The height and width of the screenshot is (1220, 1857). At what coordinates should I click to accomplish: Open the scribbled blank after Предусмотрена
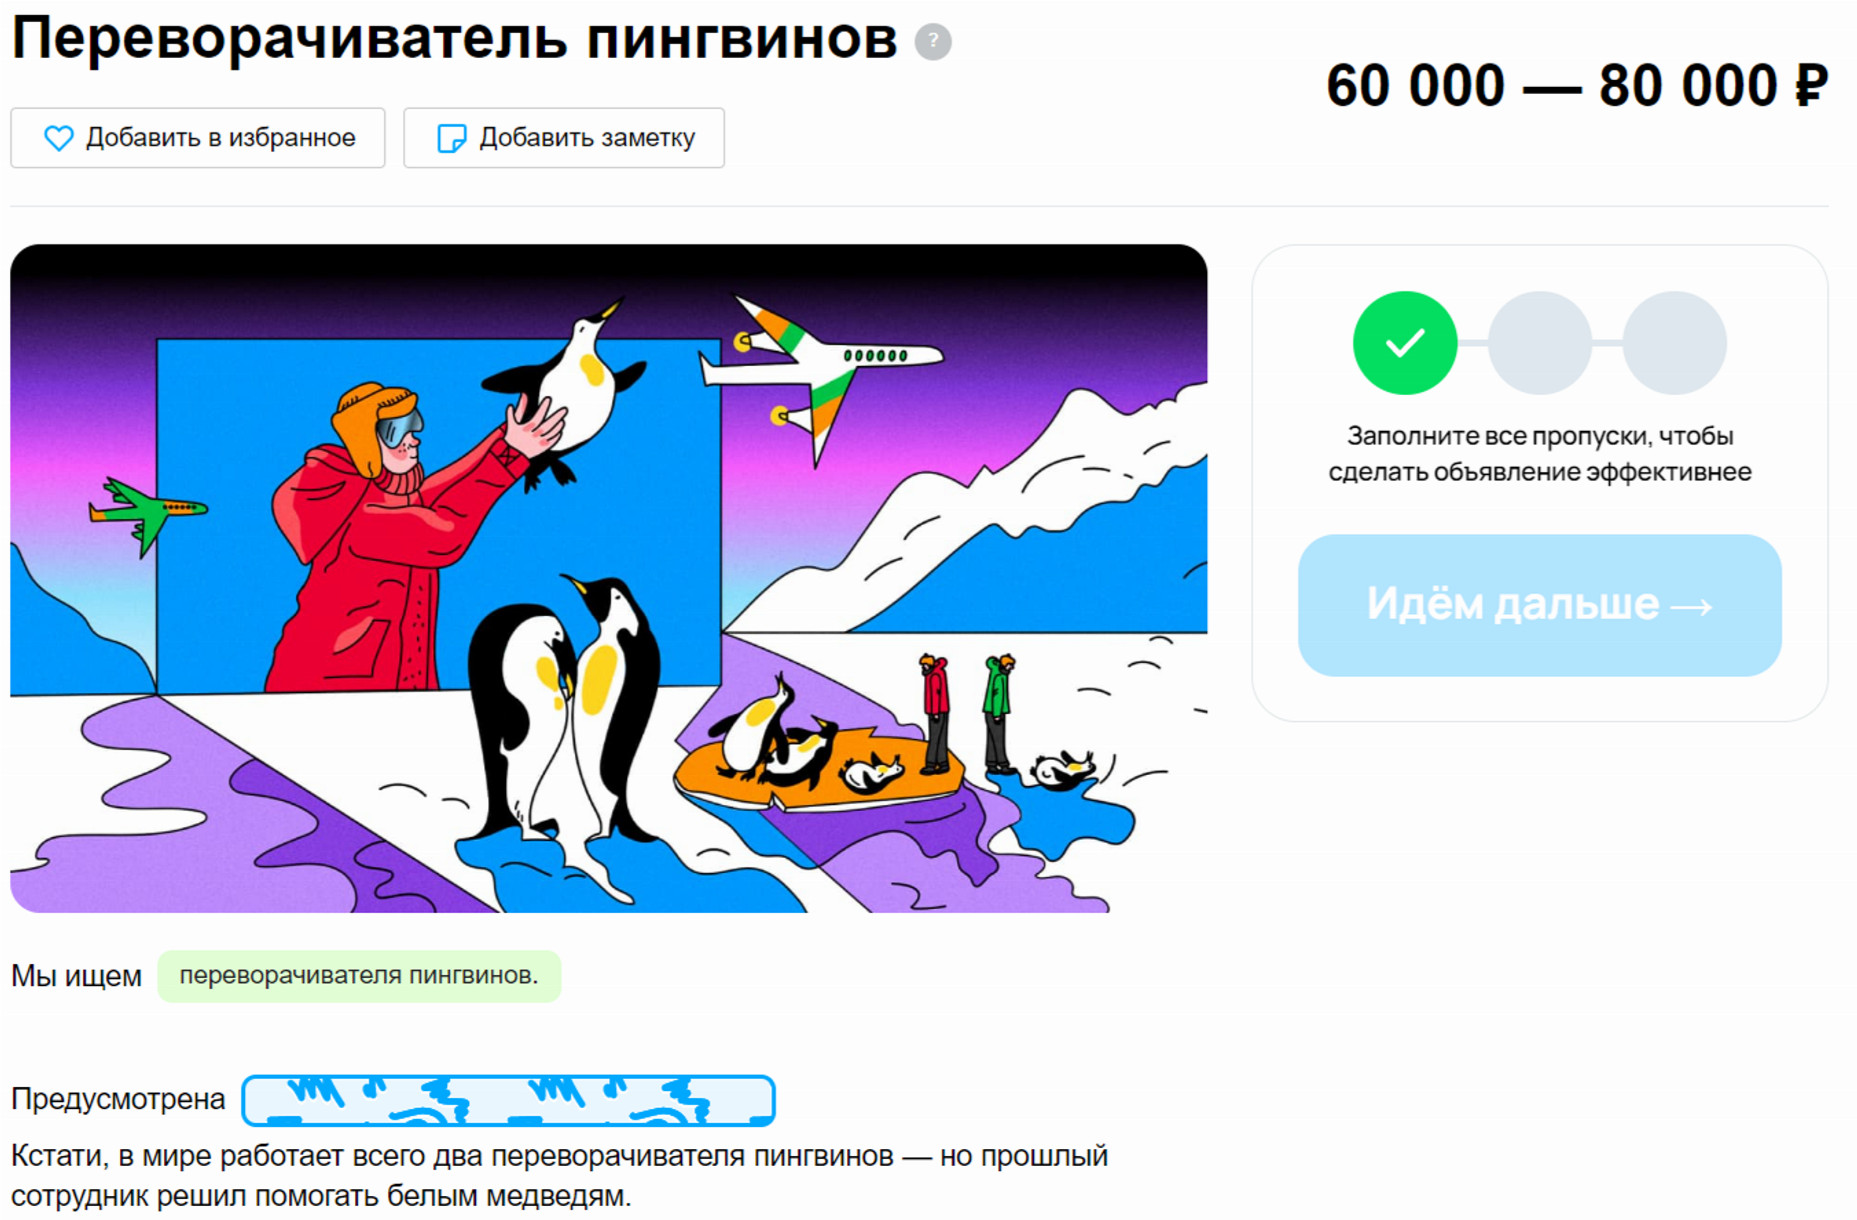[x=508, y=1100]
